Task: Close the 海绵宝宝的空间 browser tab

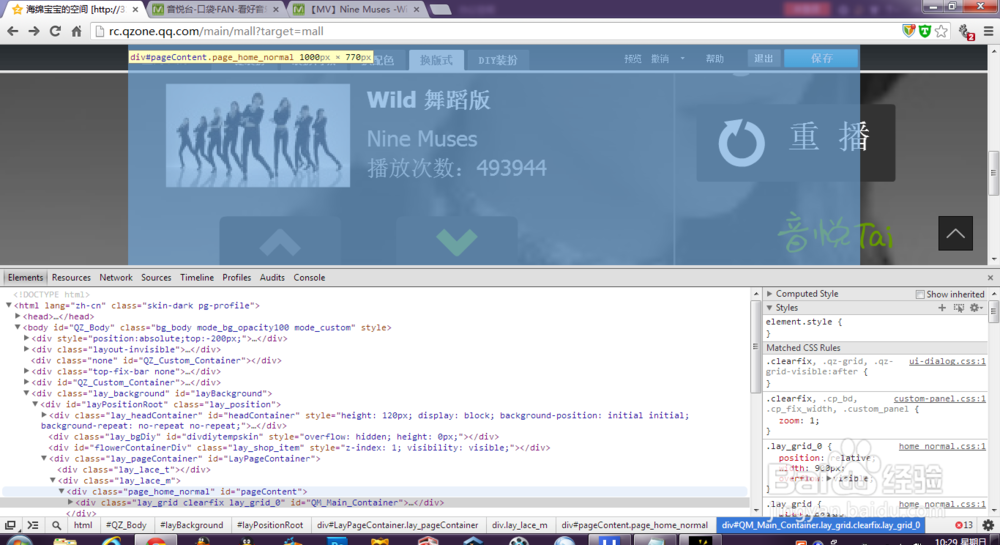Action: (135, 10)
